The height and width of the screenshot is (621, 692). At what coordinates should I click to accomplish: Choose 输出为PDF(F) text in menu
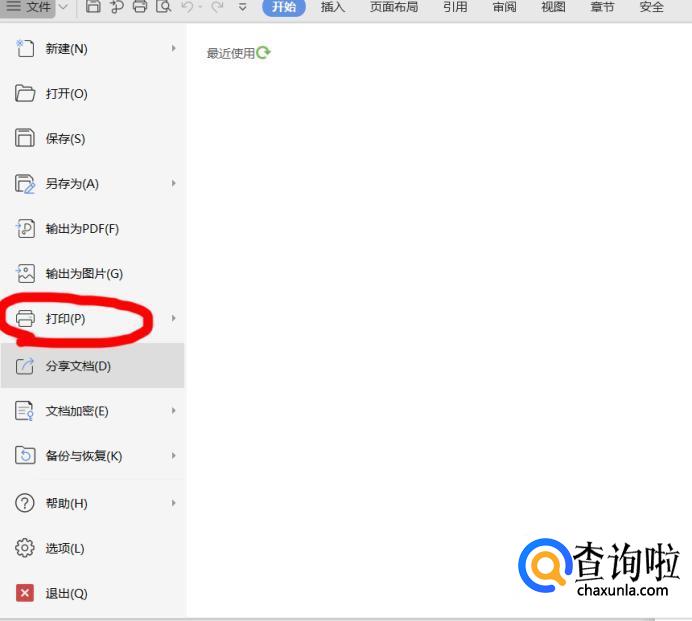82,229
